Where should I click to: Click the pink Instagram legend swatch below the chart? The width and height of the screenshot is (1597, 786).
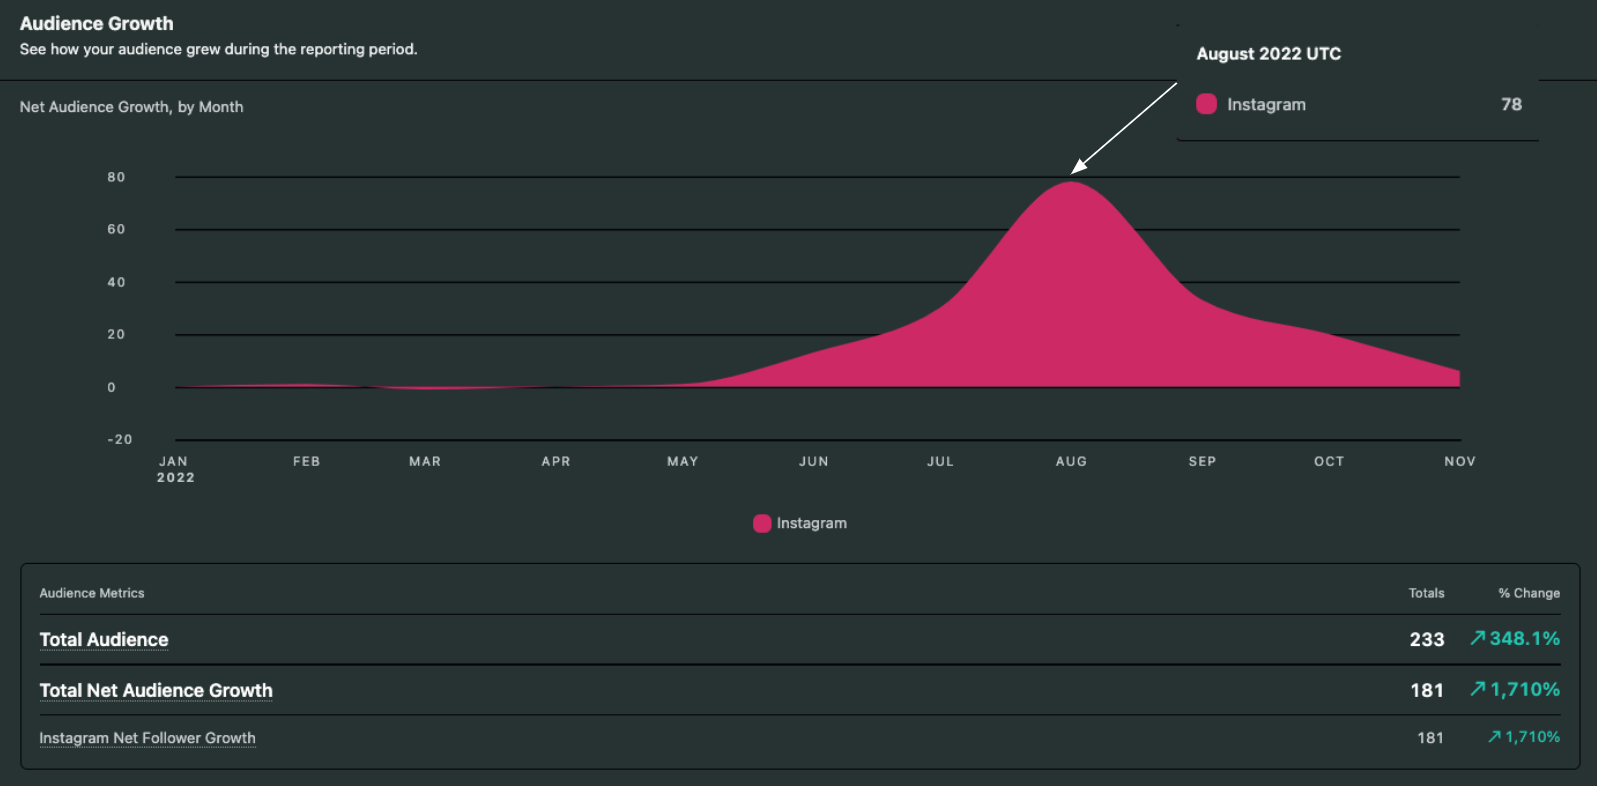(762, 523)
